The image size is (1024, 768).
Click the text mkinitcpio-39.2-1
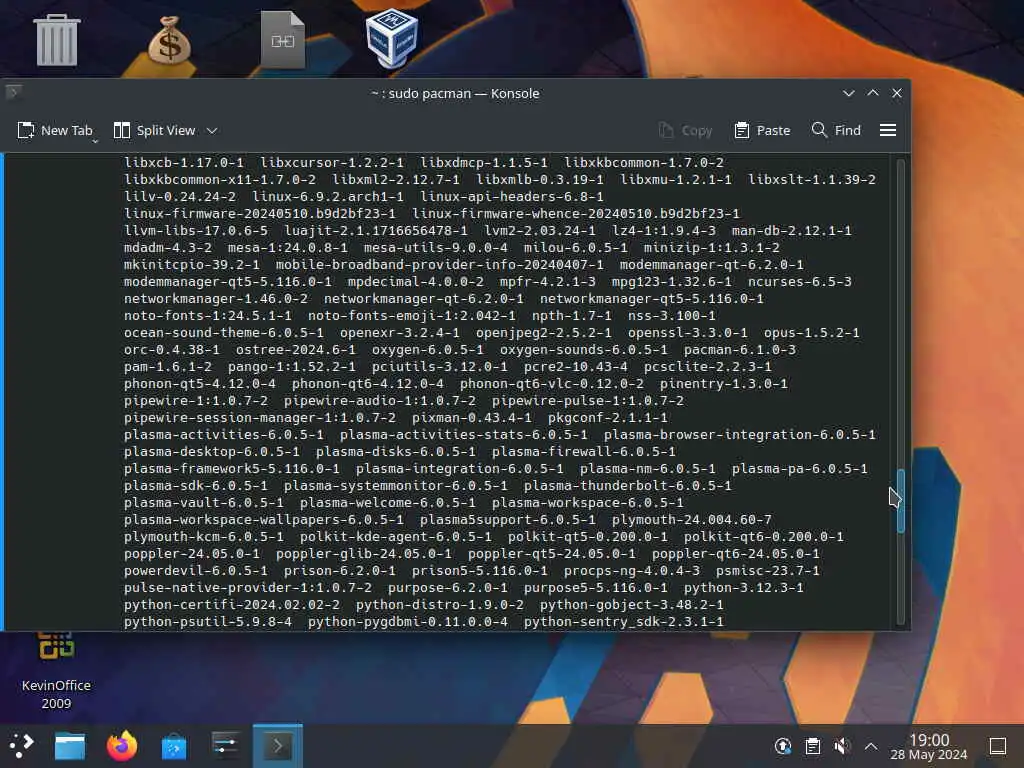click(191, 264)
